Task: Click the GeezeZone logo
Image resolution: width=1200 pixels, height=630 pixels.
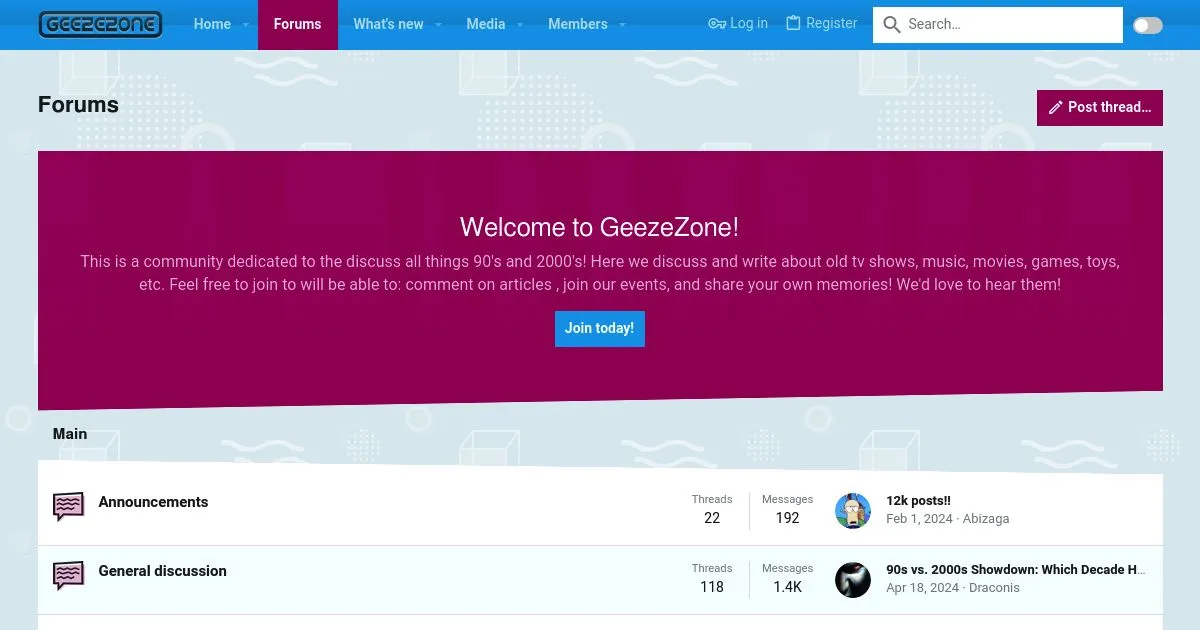Action: tap(100, 24)
